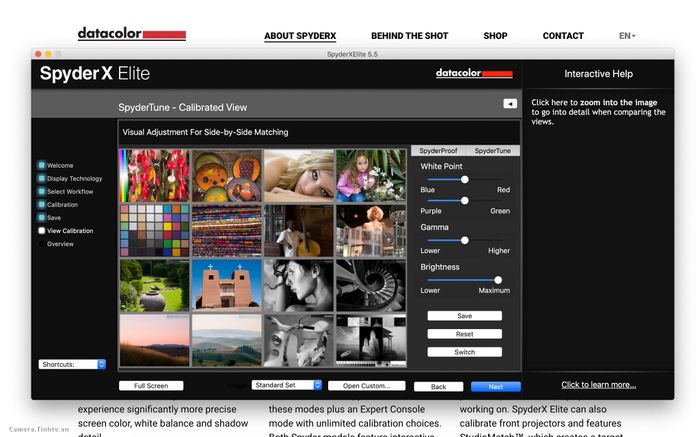Click the Reset button
This screenshot has width=700, height=437.
465,334
